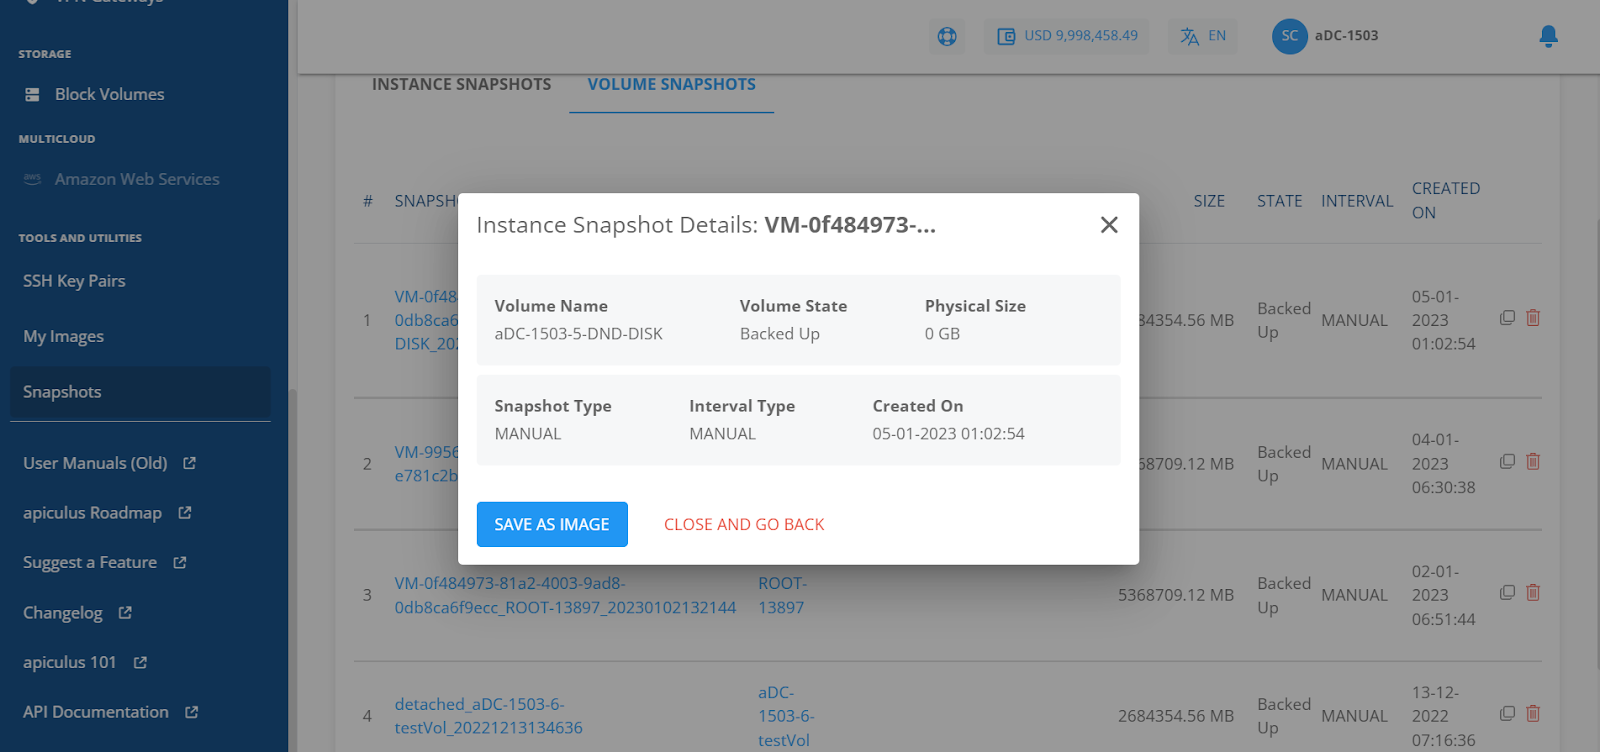1600x752 pixels.
Task: Click the CREATED ON column header
Action: click(x=1445, y=200)
